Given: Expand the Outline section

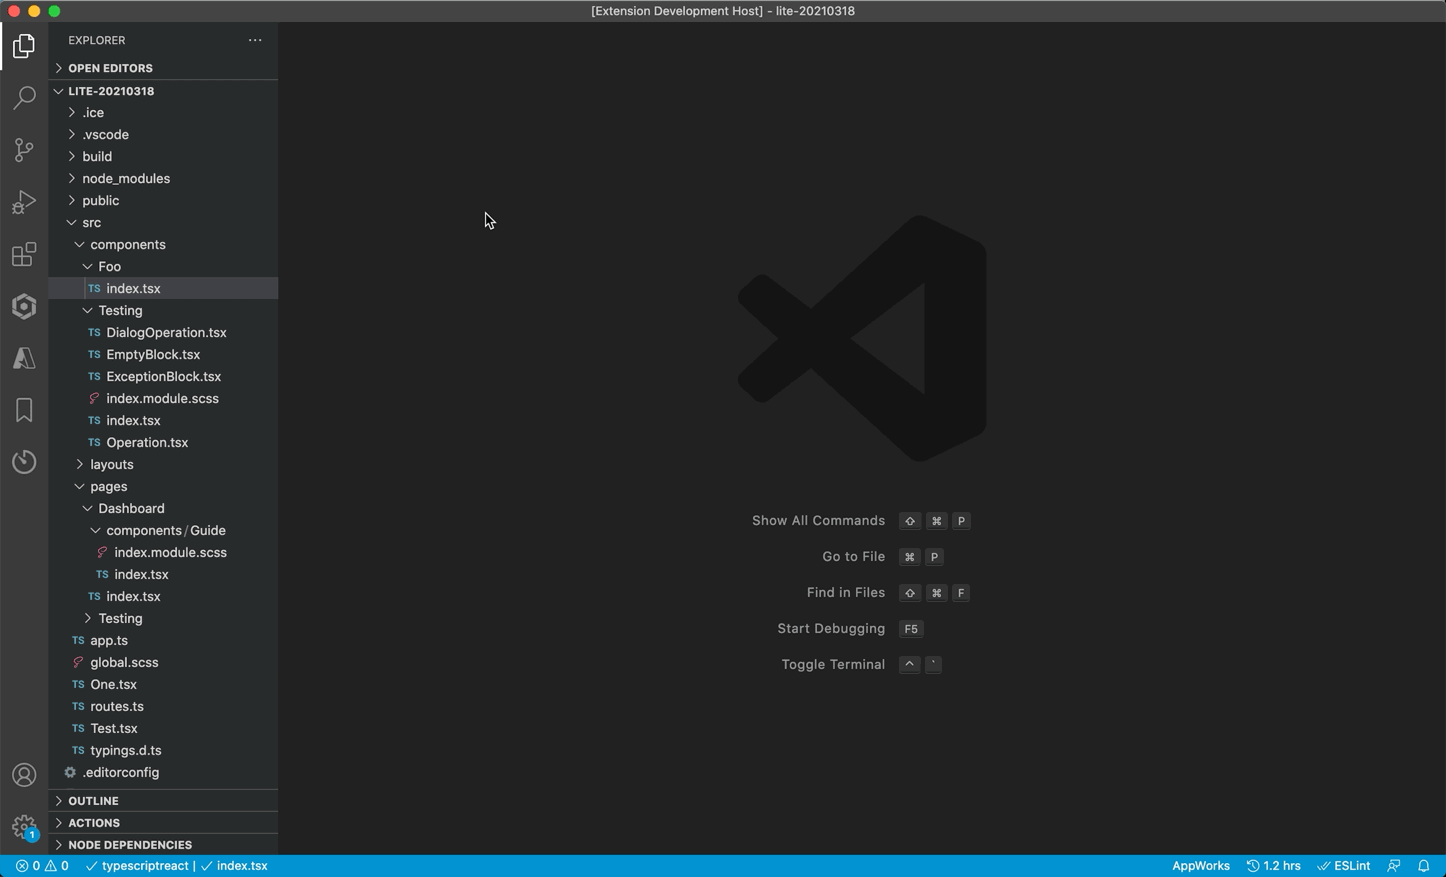Looking at the screenshot, I should pyautogui.click(x=163, y=801).
